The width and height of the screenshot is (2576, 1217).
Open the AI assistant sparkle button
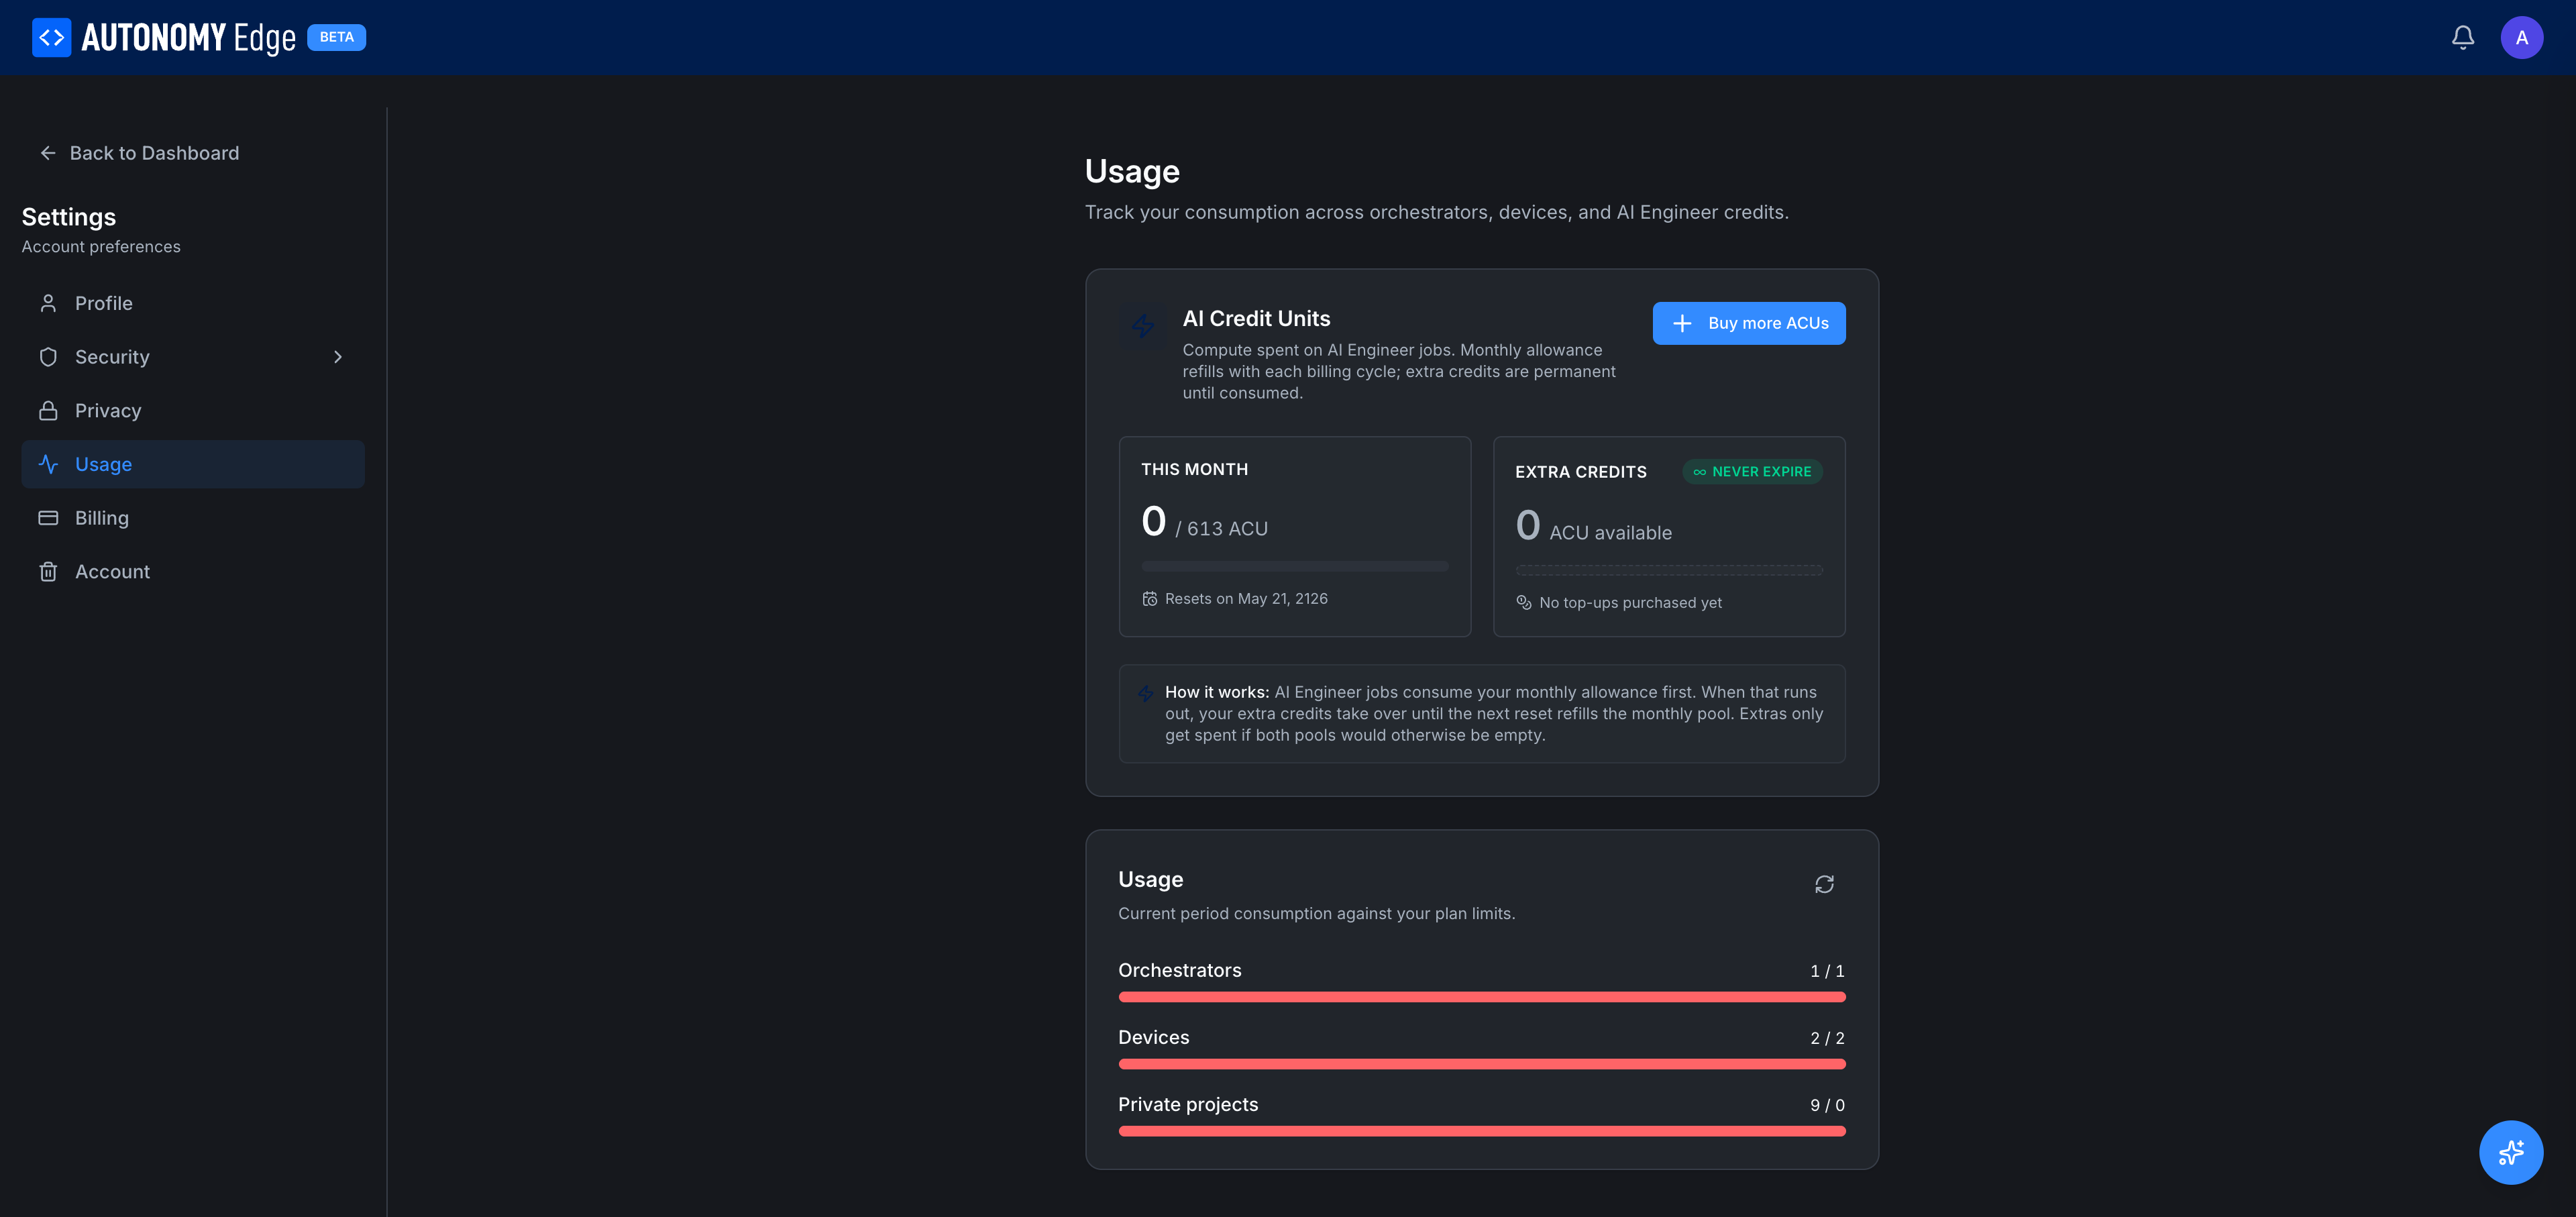(x=2510, y=1152)
